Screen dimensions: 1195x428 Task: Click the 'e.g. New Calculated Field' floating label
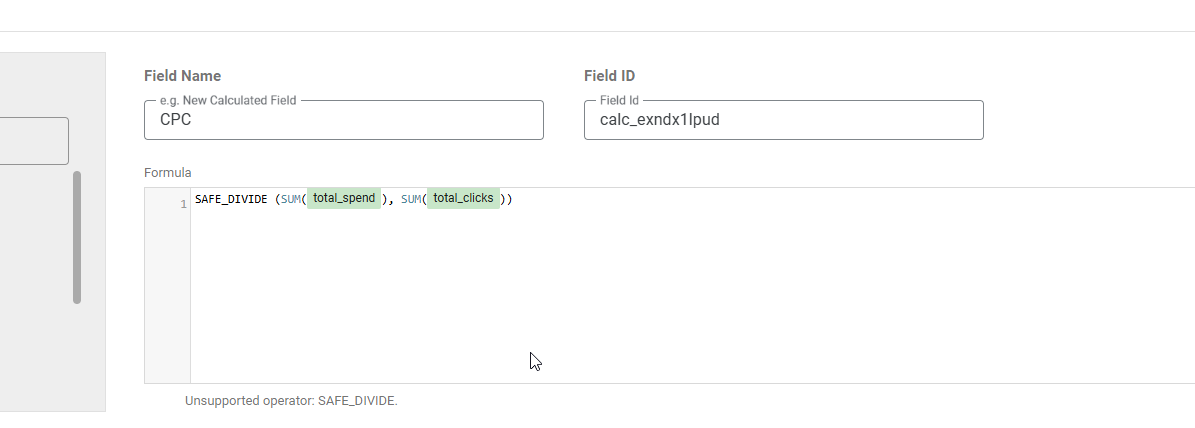pyautogui.click(x=228, y=101)
